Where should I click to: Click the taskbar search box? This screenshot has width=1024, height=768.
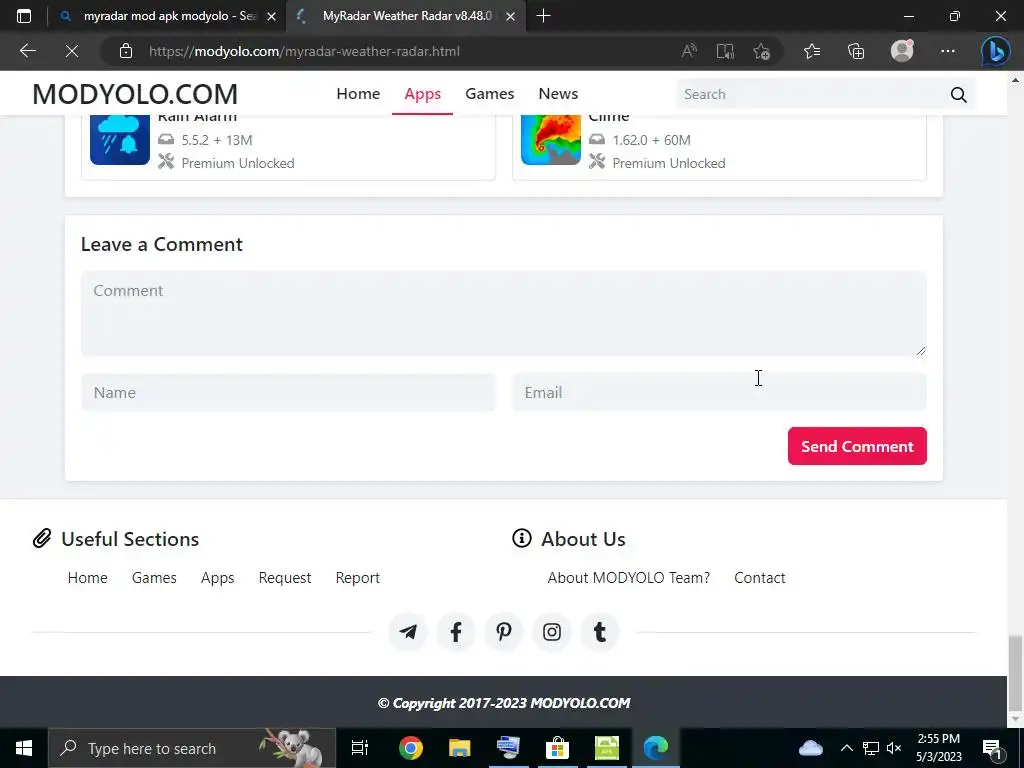click(191, 748)
